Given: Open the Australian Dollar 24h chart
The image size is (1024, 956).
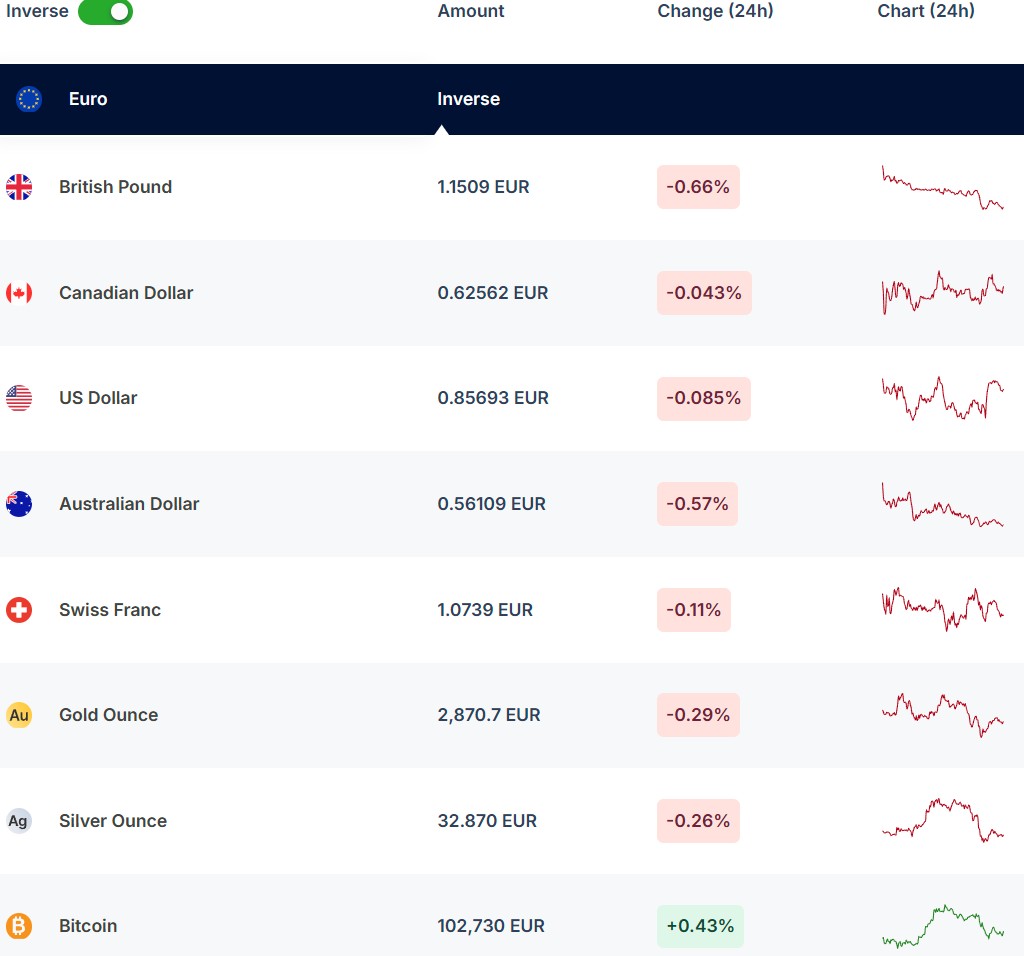Looking at the screenshot, I should pyautogui.click(x=942, y=504).
